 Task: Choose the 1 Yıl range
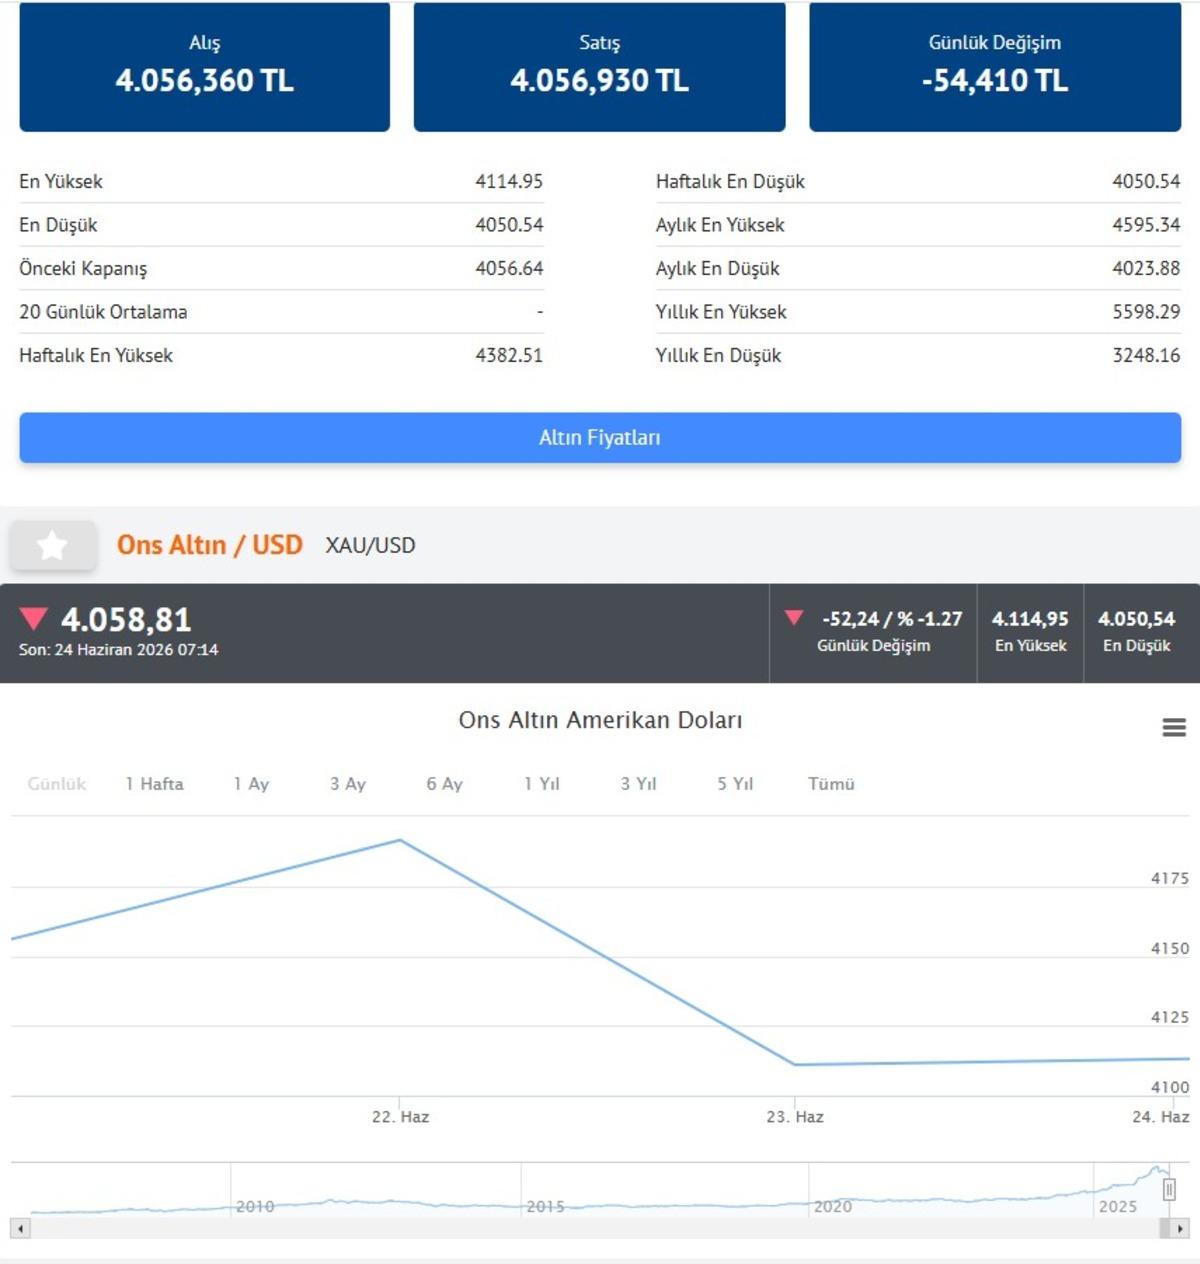coord(542,784)
